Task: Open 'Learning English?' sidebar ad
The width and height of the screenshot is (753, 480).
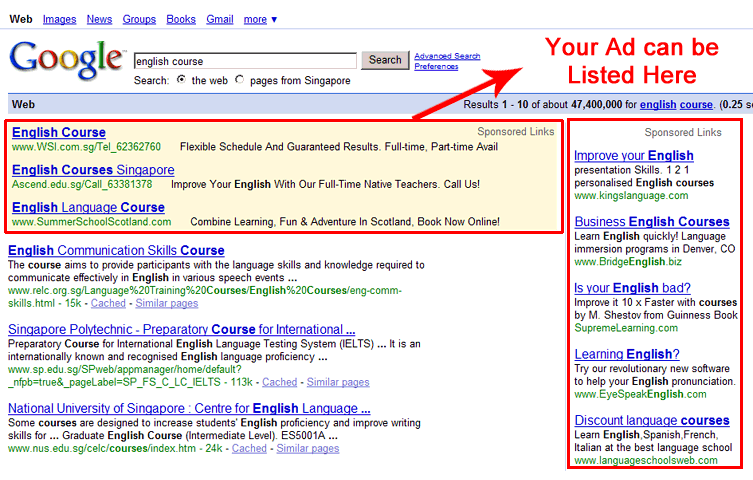Action: tap(627, 354)
